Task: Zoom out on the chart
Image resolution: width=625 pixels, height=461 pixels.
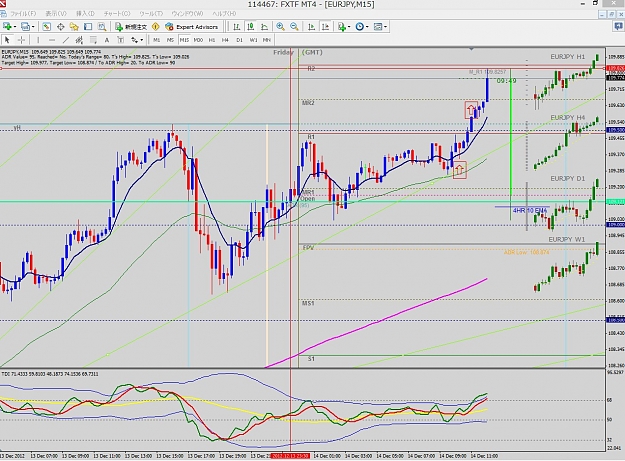Action: click(x=294, y=27)
